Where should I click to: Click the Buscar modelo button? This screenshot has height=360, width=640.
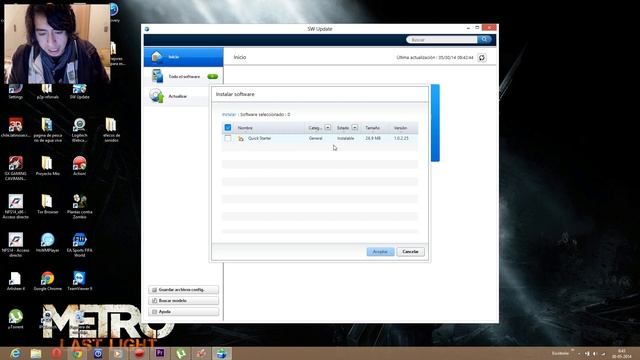point(183,301)
